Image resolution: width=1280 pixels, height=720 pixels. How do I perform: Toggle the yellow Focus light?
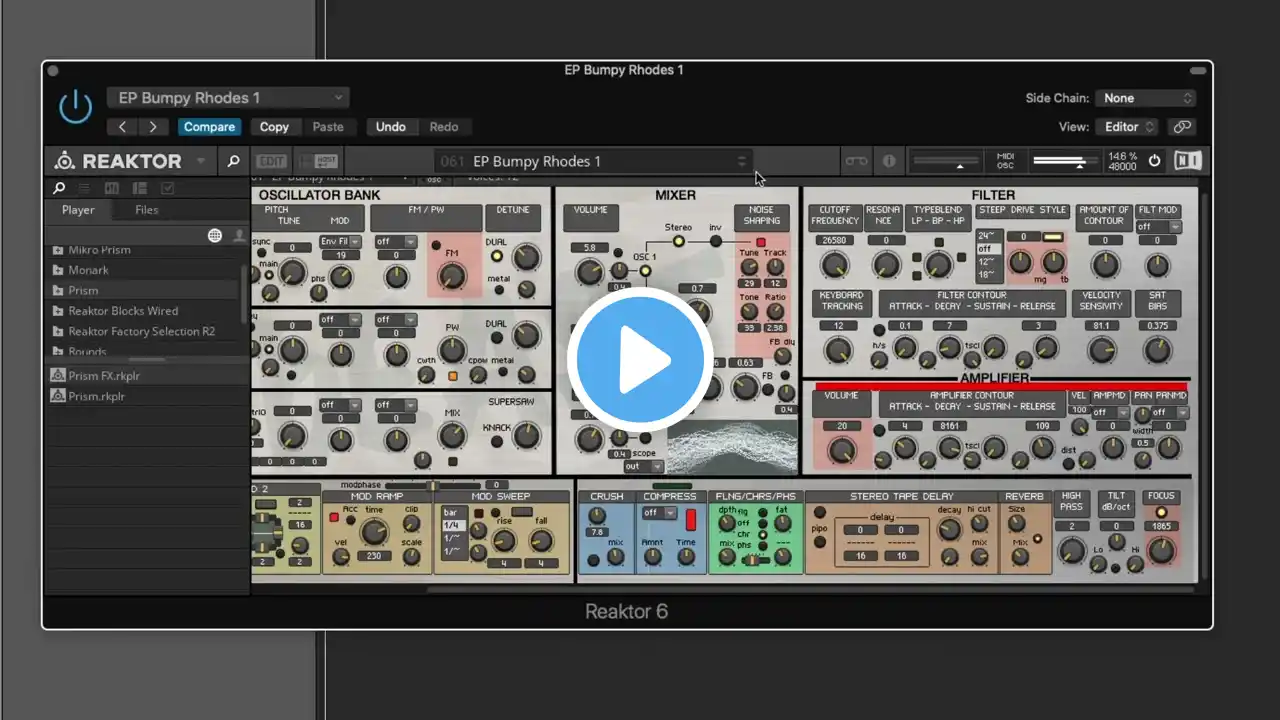click(1161, 512)
